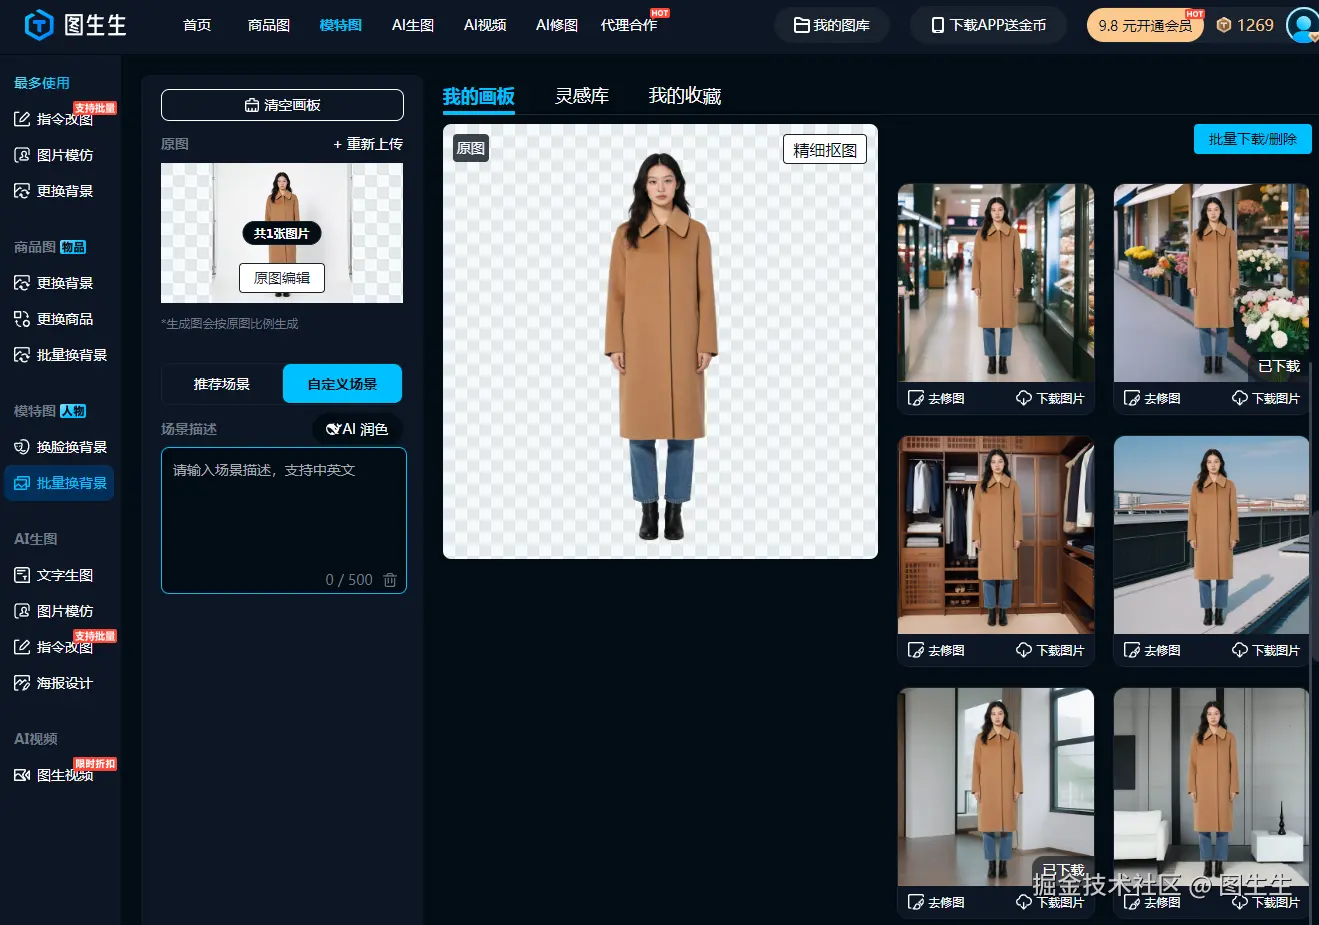Click 下载图片 under shopping mall image
Image resolution: width=1319 pixels, height=925 pixels.
tap(1050, 398)
